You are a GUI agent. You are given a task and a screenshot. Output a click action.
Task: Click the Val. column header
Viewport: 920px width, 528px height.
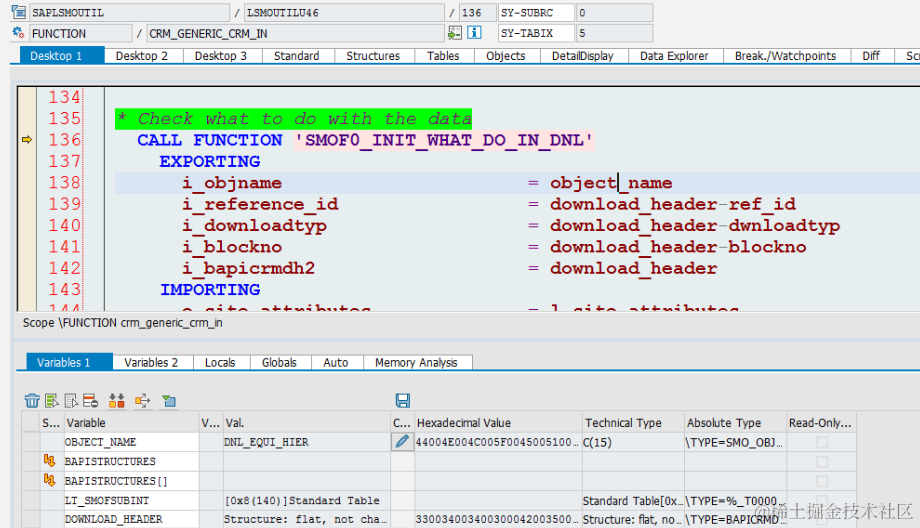click(x=307, y=423)
